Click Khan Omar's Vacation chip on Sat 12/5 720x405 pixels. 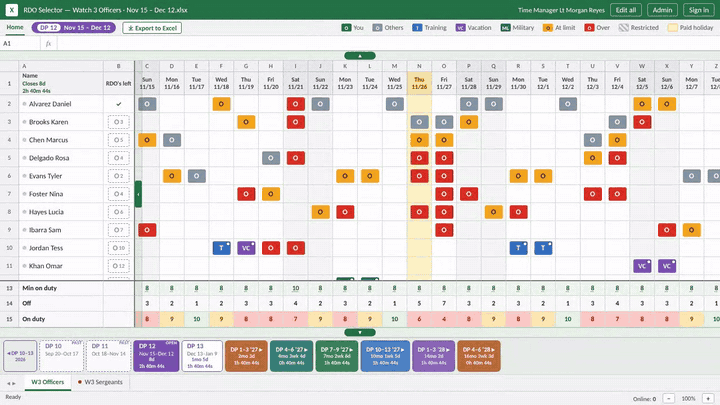tap(642, 266)
